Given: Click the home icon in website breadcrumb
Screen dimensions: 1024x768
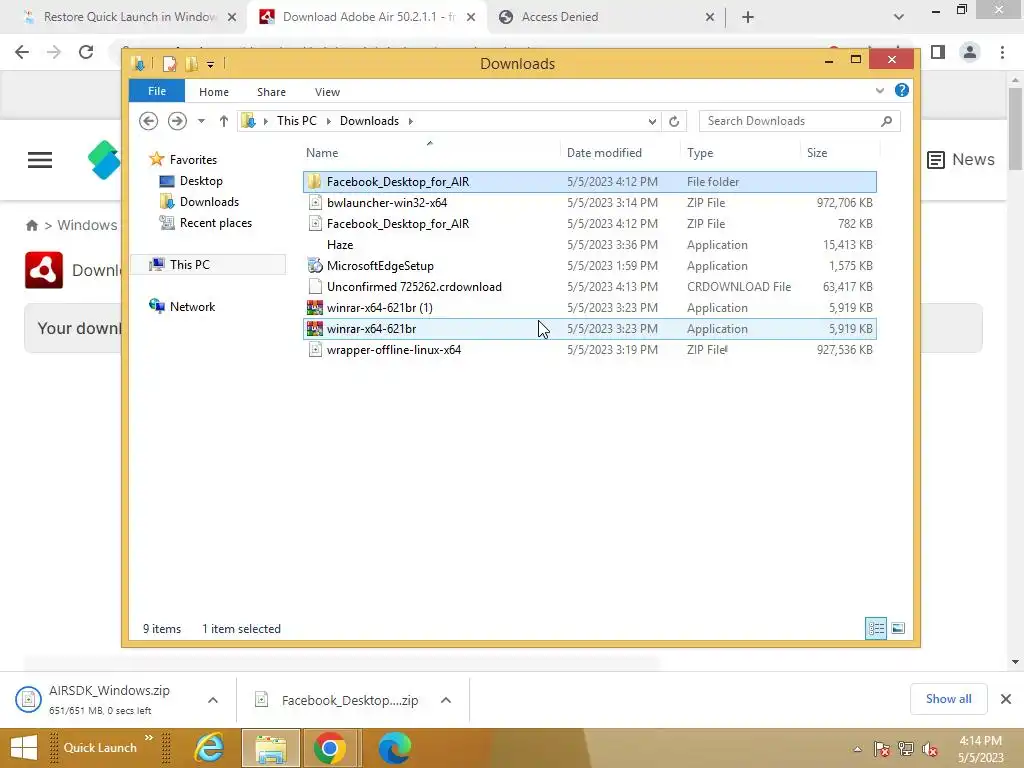Looking at the screenshot, I should [x=31, y=225].
